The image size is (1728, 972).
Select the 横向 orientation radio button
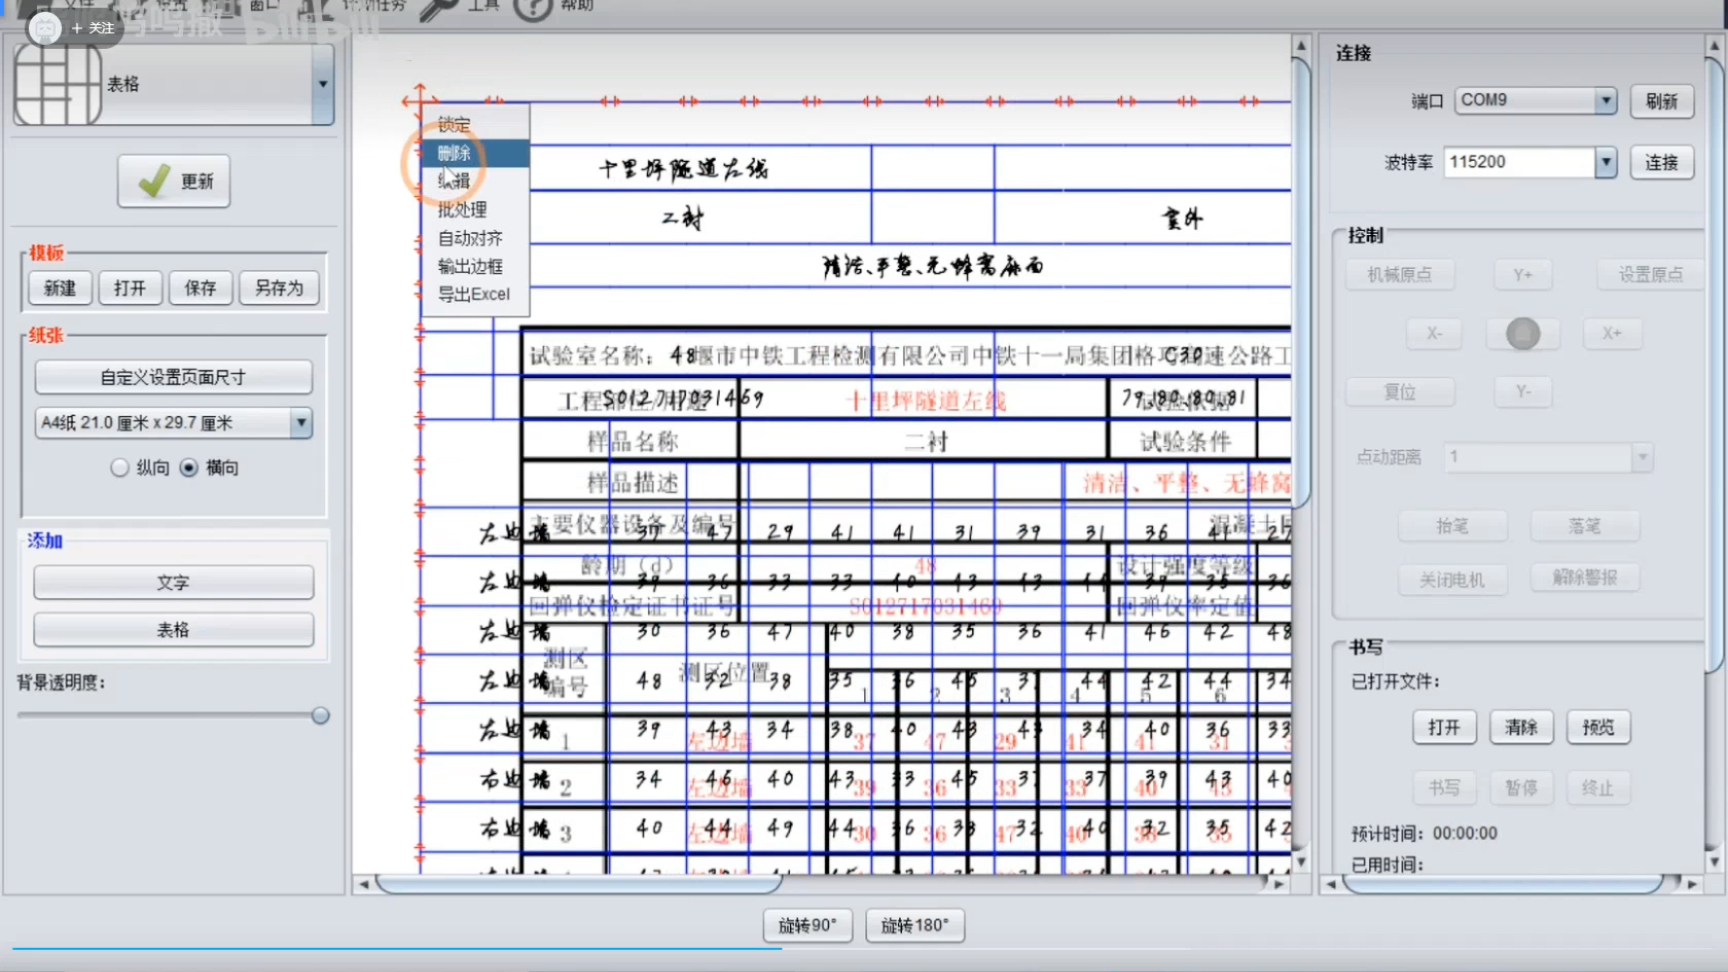[x=188, y=467]
